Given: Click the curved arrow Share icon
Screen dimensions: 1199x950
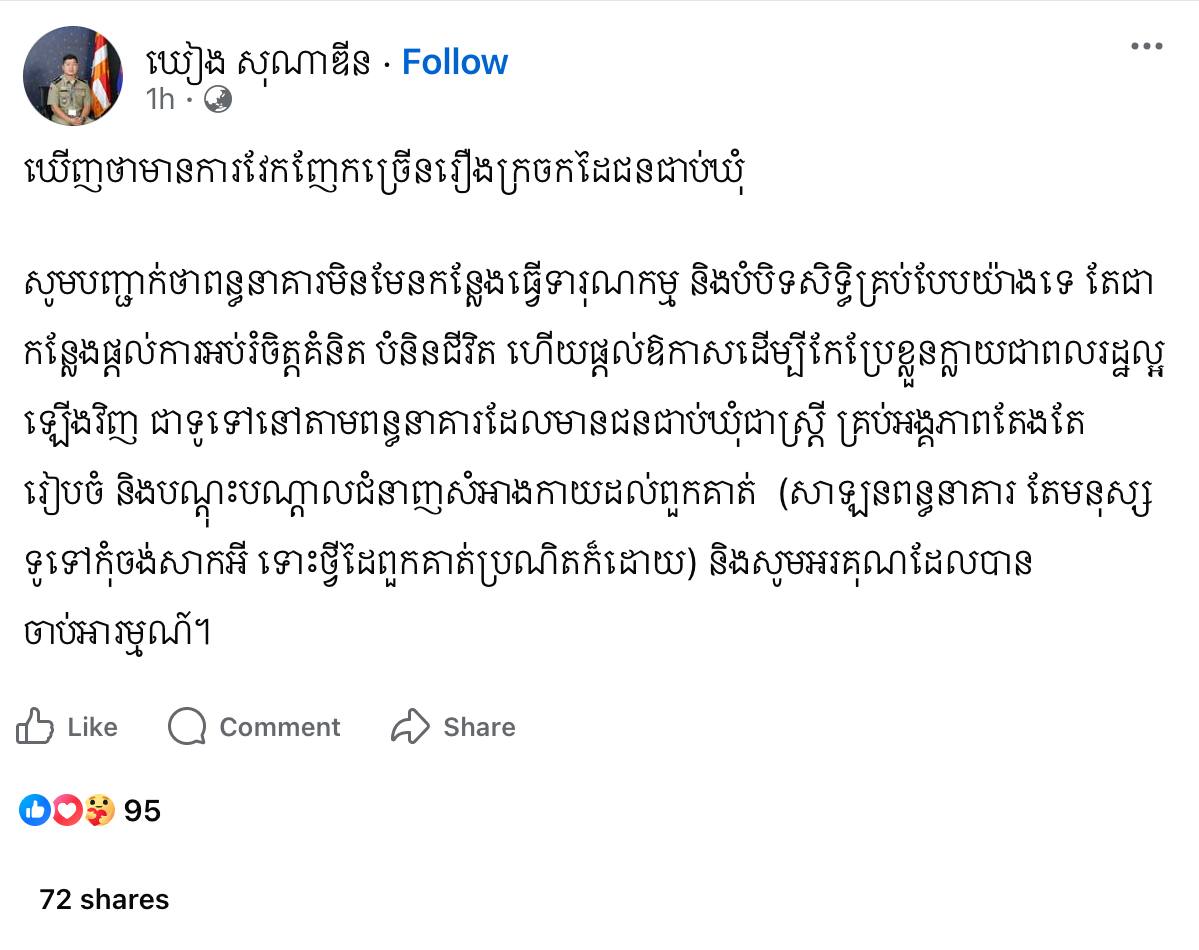Looking at the screenshot, I should pos(410,727).
